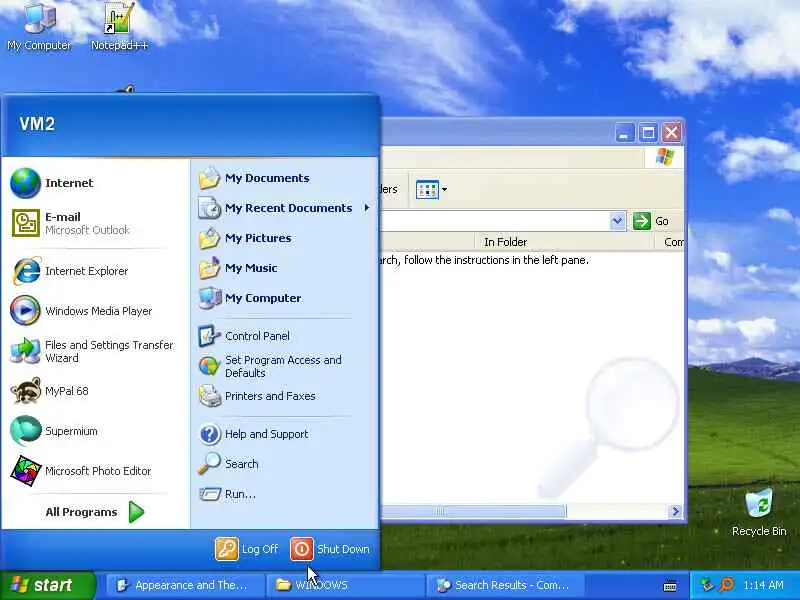Screen dimensions: 800x600
Task: Open My Music folder
Action: coord(284,268)
